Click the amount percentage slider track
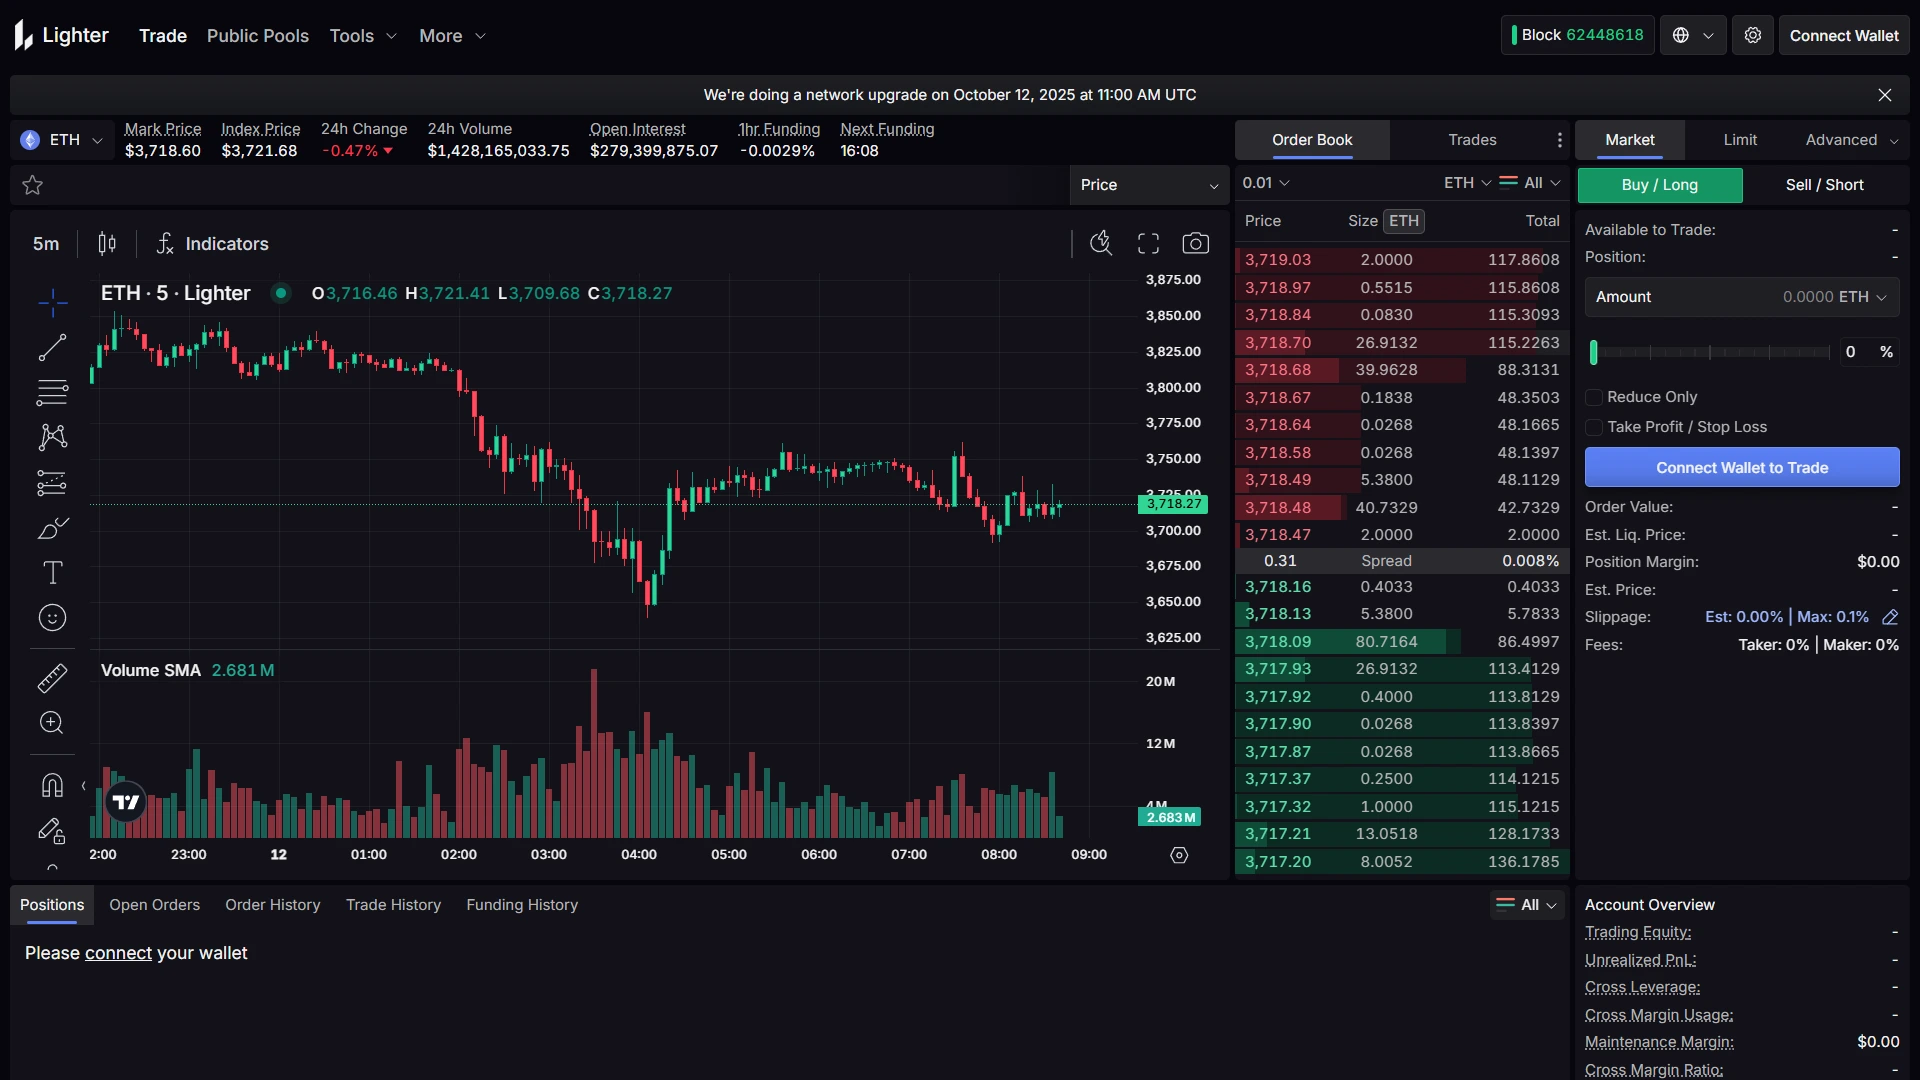 [1710, 352]
